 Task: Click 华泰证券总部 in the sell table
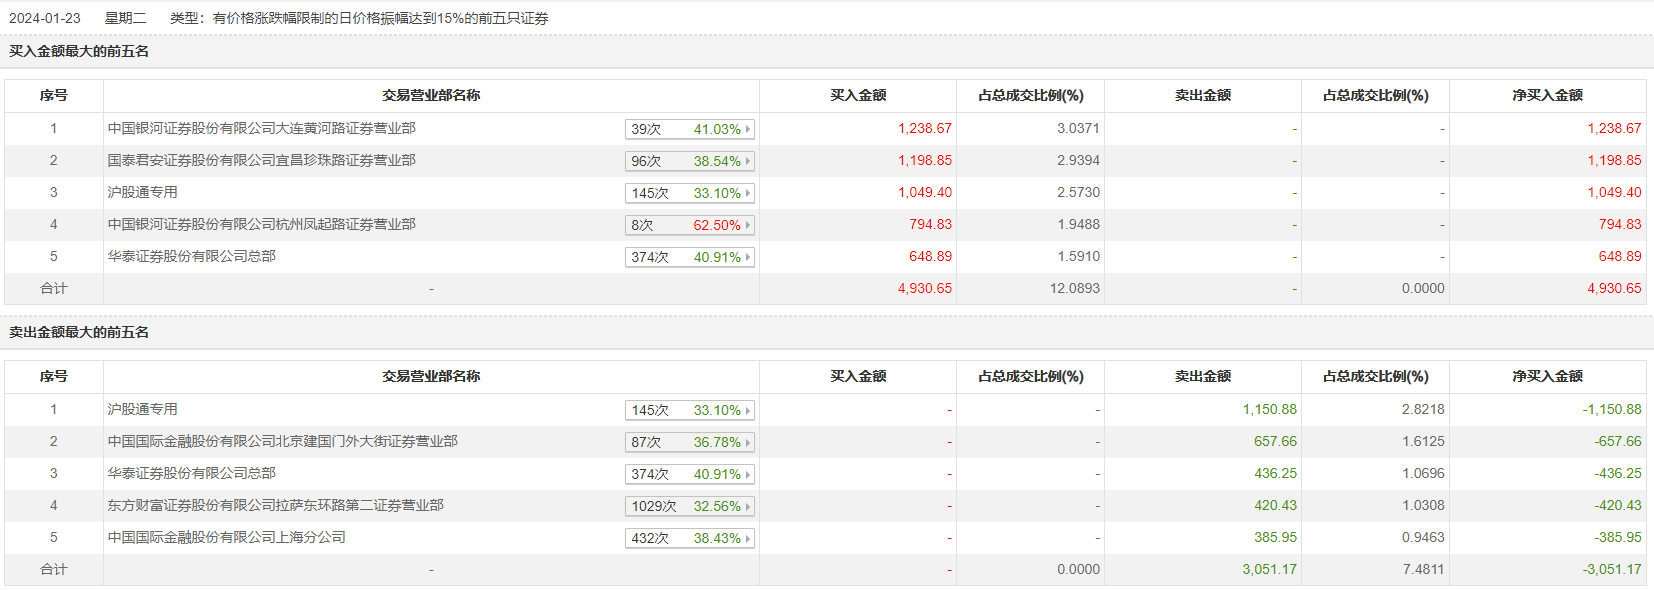tap(192, 473)
